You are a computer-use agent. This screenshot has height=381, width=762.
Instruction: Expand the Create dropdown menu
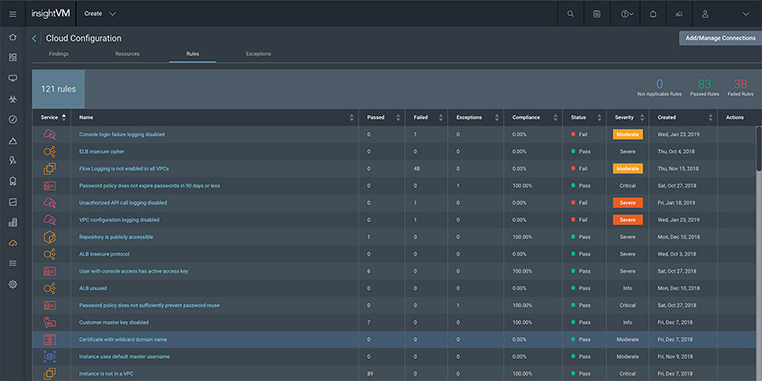click(100, 14)
